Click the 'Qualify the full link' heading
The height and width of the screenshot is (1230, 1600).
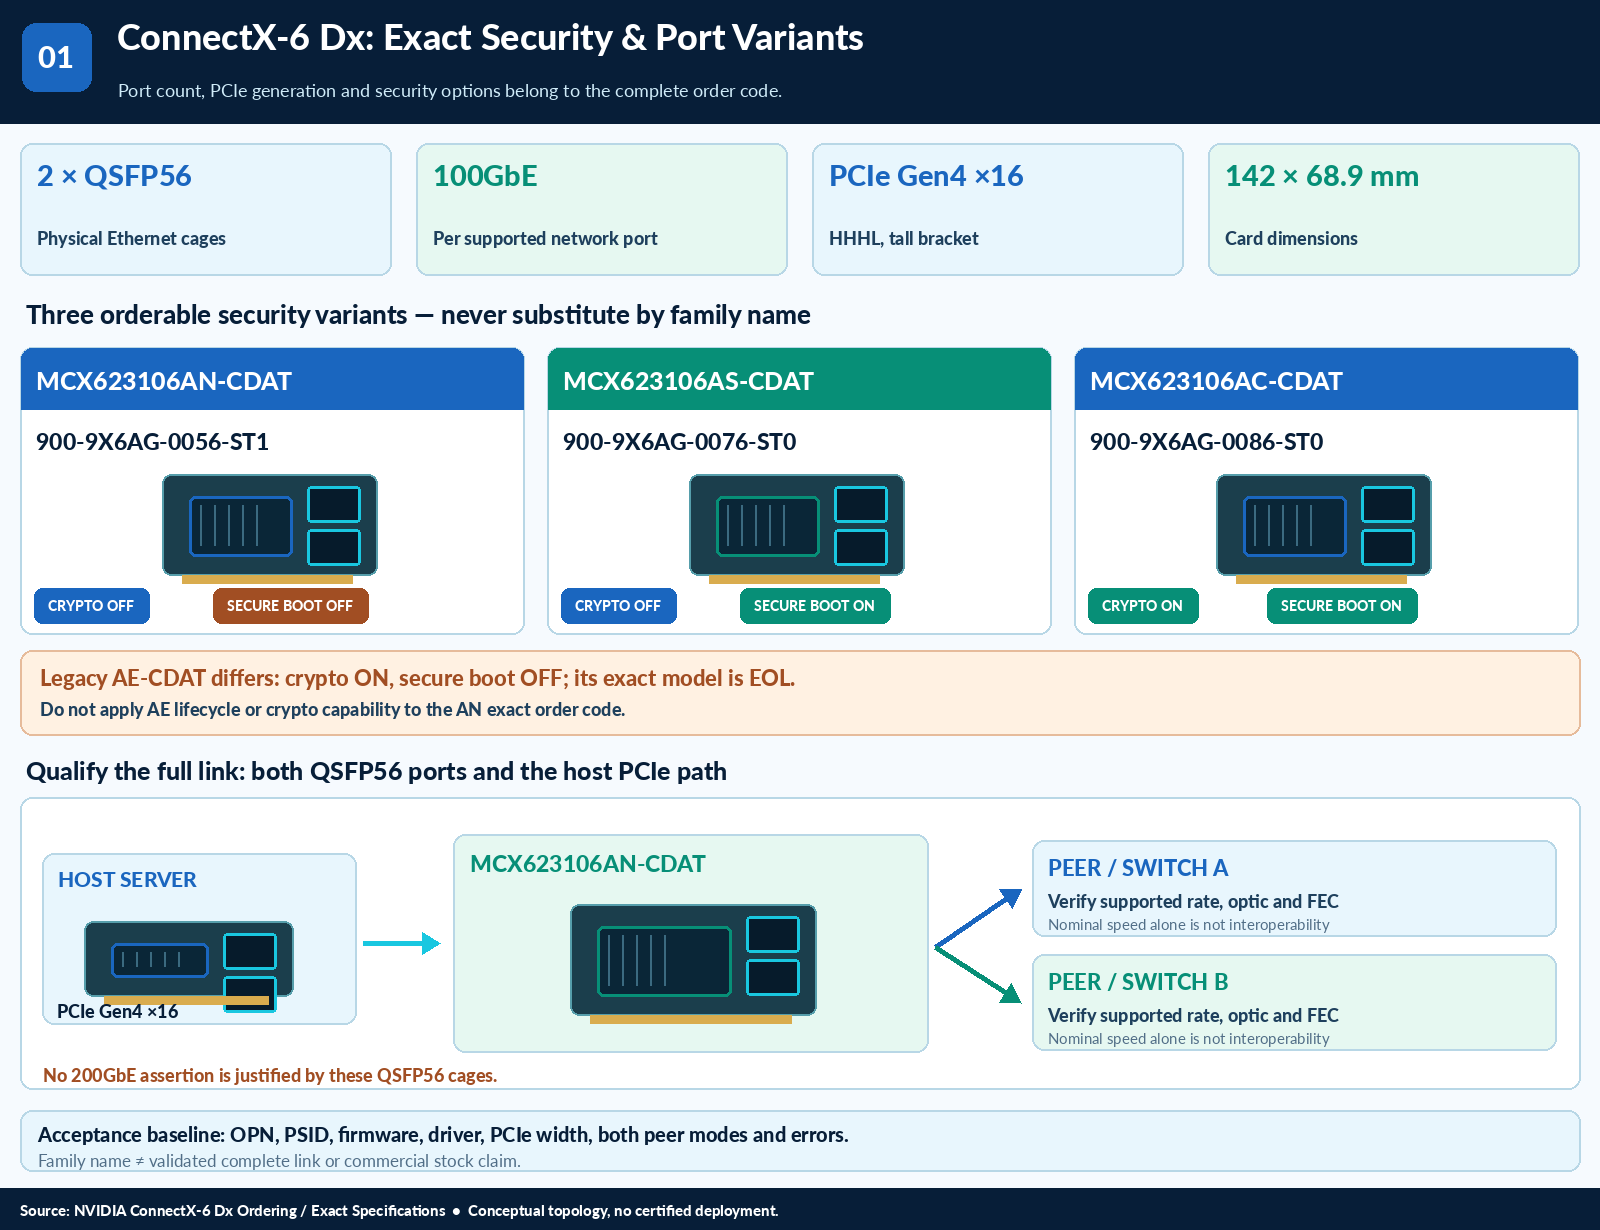(376, 772)
